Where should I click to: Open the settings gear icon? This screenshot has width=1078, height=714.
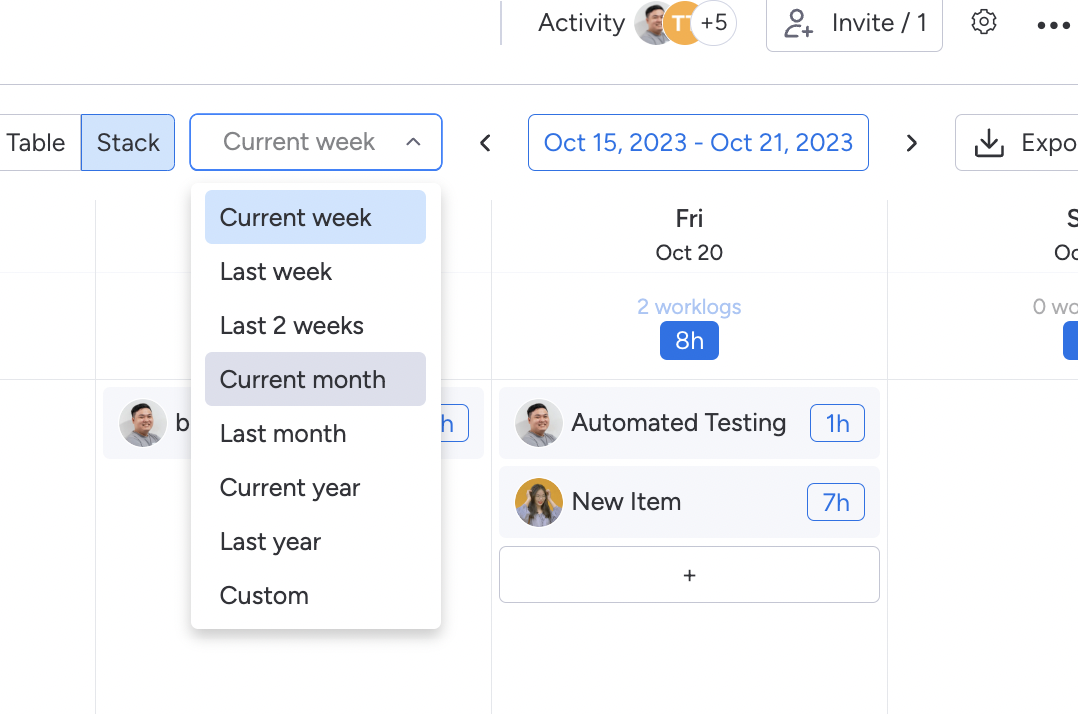(984, 22)
